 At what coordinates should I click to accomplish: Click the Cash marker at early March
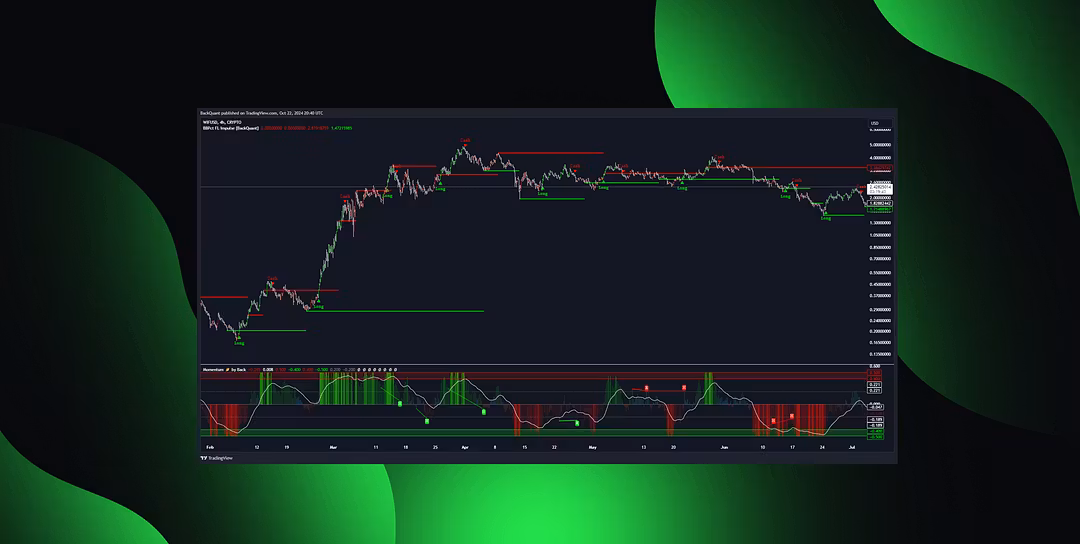coord(344,196)
